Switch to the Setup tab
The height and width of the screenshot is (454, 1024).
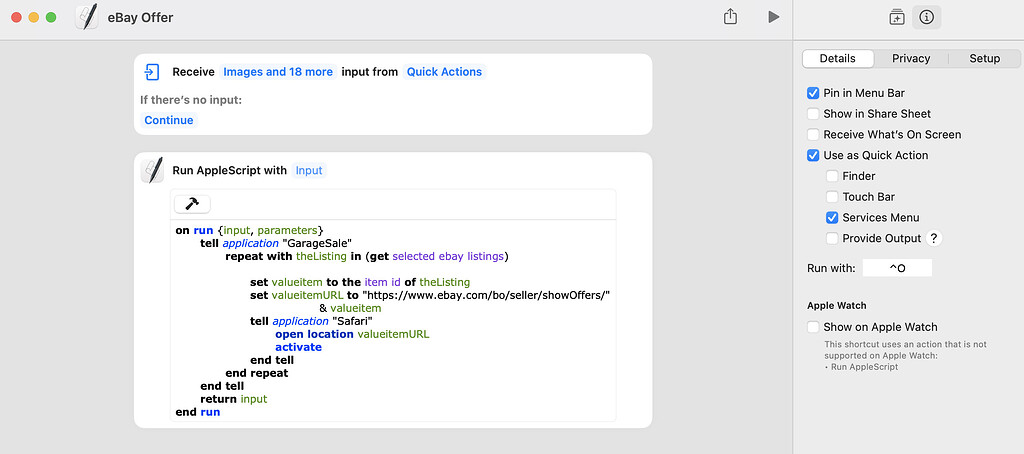pos(984,58)
